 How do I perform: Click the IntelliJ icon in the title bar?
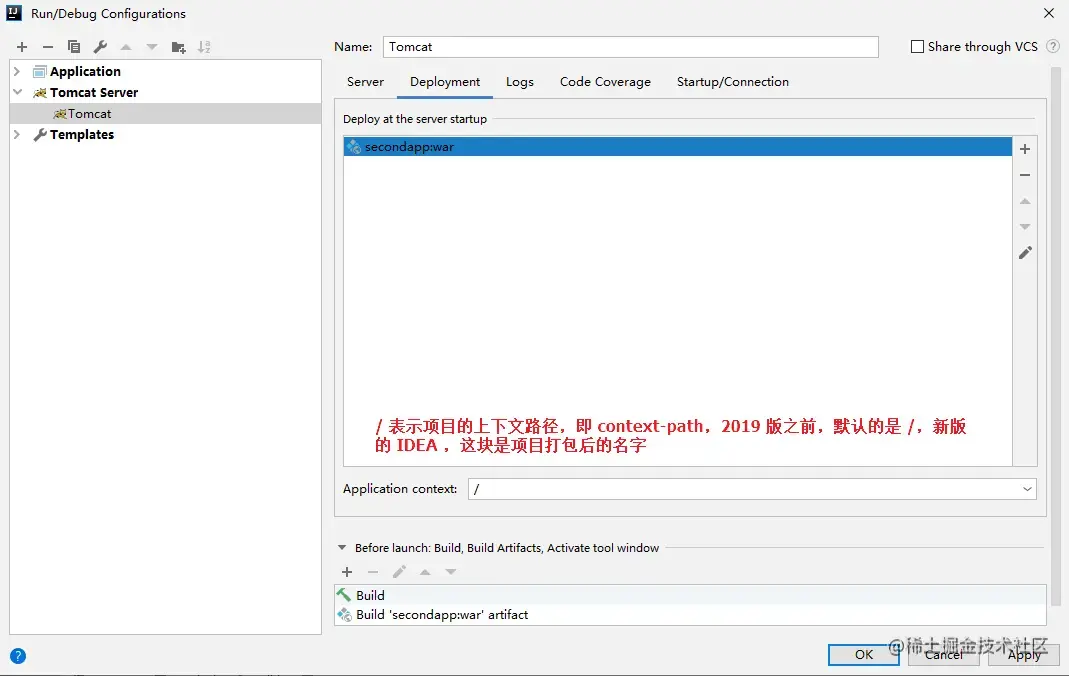[14, 13]
